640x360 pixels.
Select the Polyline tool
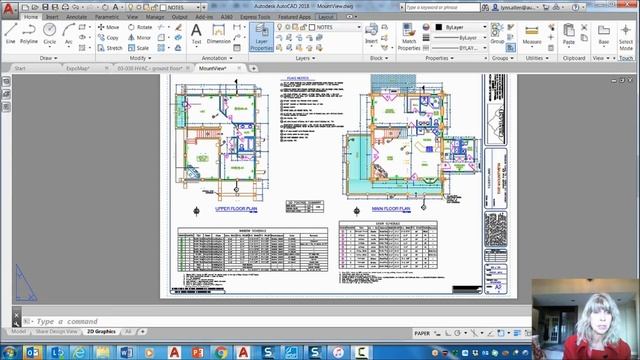pos(29,33)
